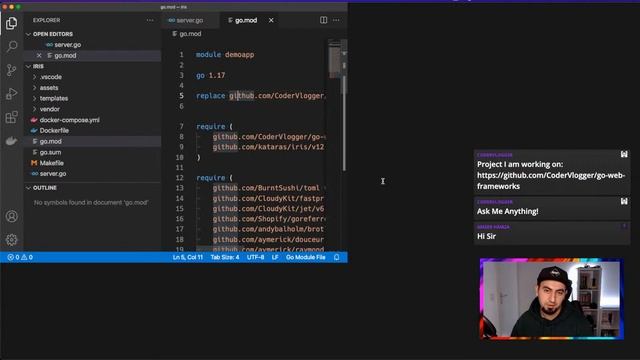
Task: Open the Docker view in activity bar
Action: coord(11,141)
